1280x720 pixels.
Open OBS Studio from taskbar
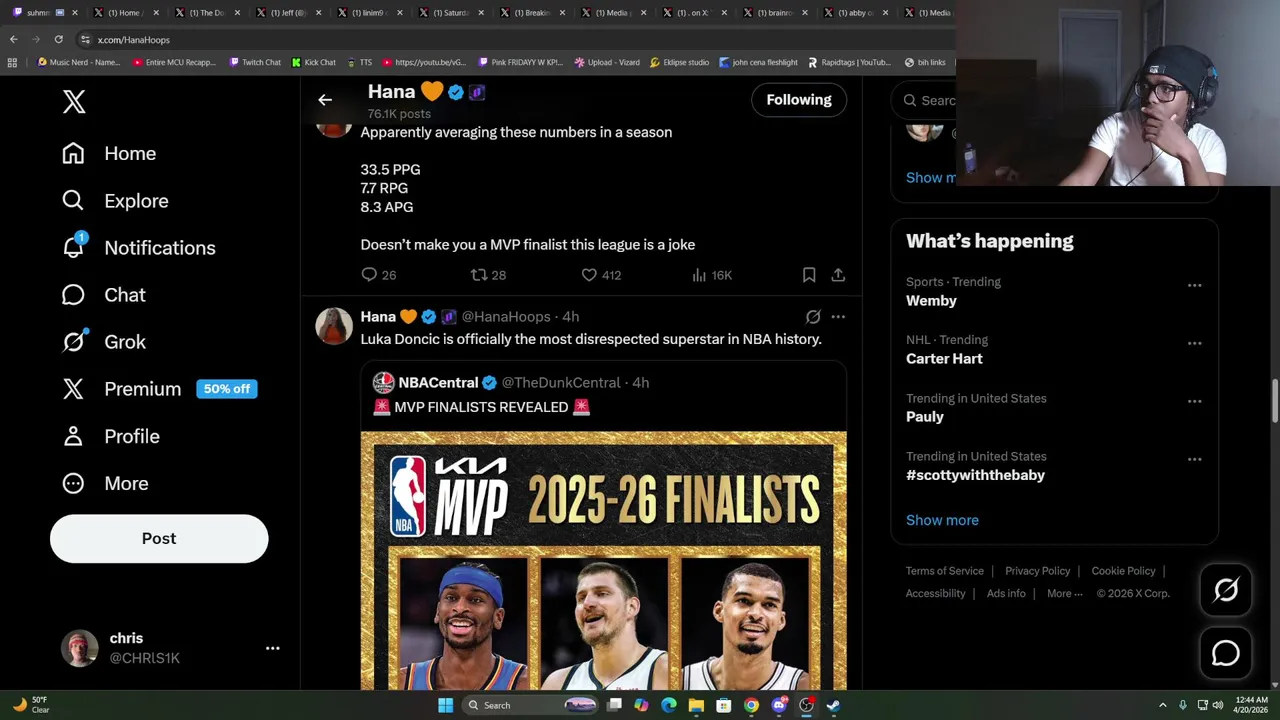click(x=806, y=705)
